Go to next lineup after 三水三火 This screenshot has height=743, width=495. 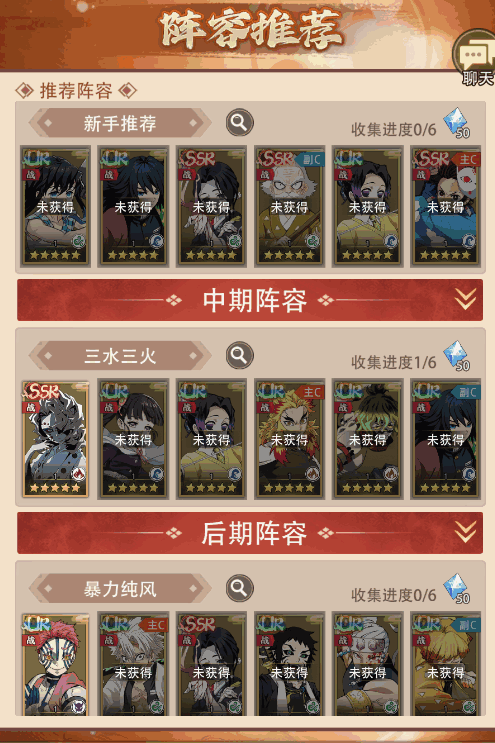tap(196, 356)
